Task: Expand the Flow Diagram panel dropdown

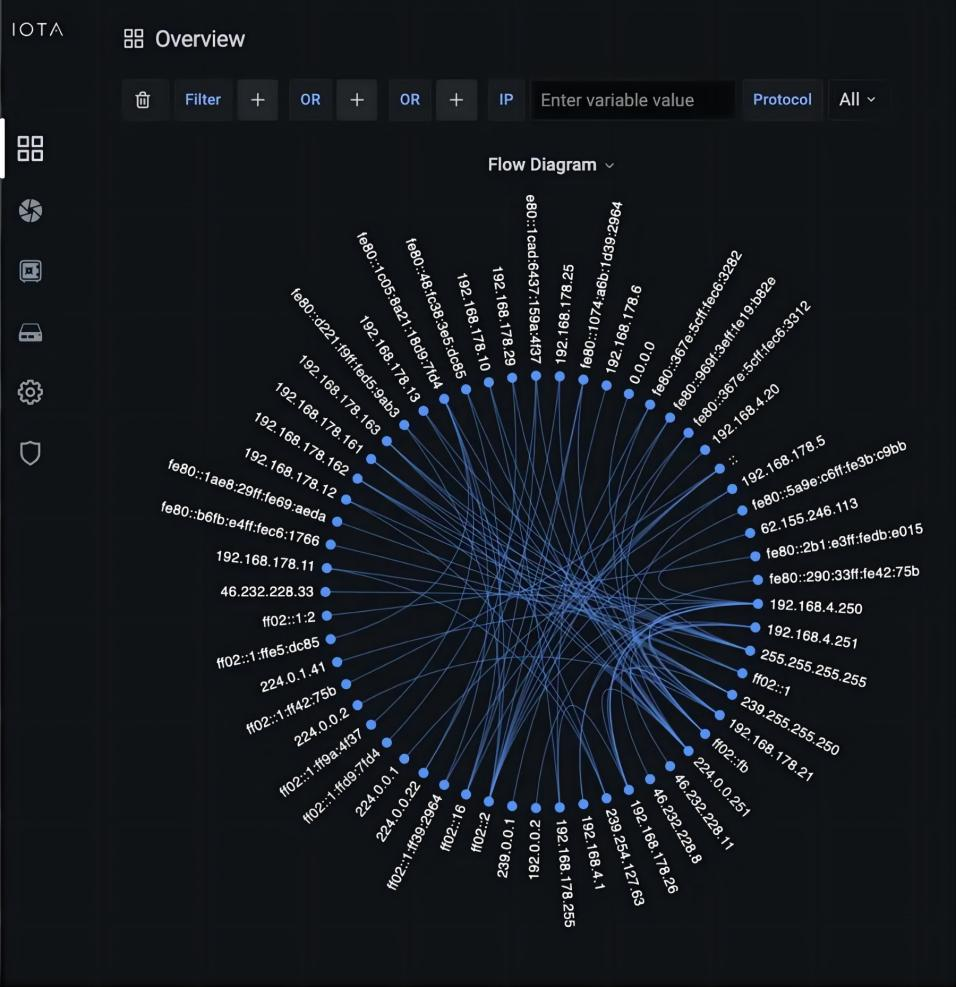Action: (551, 165)
